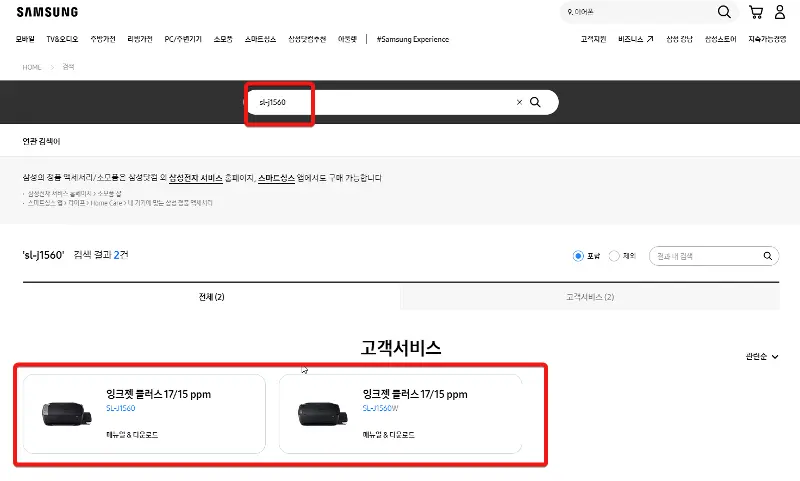This screenshot has width=800, height=481.
Task: Click the 삼성스토어 link
Action: [720, 39]
